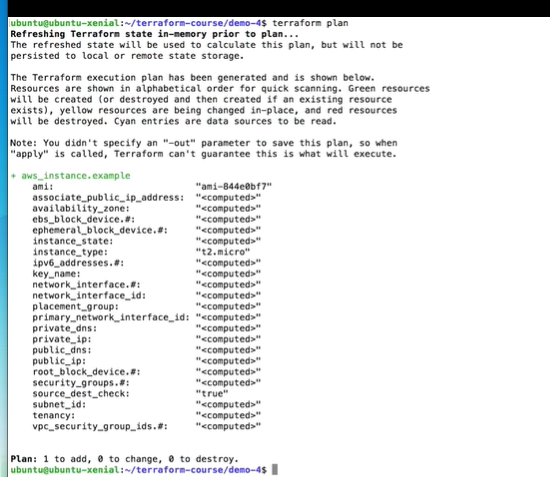Image resolution: width=550 pixels, height=477 pixels.
Task: Click the 'ephemeral_block_device.#:' attribute label
Action: (x=100, y=230)
